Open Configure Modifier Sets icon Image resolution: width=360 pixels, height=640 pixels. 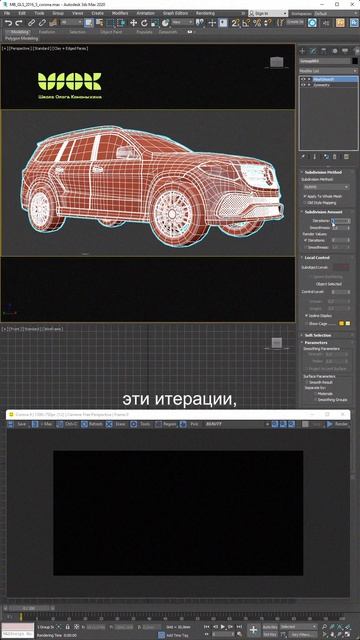(347, 156)
